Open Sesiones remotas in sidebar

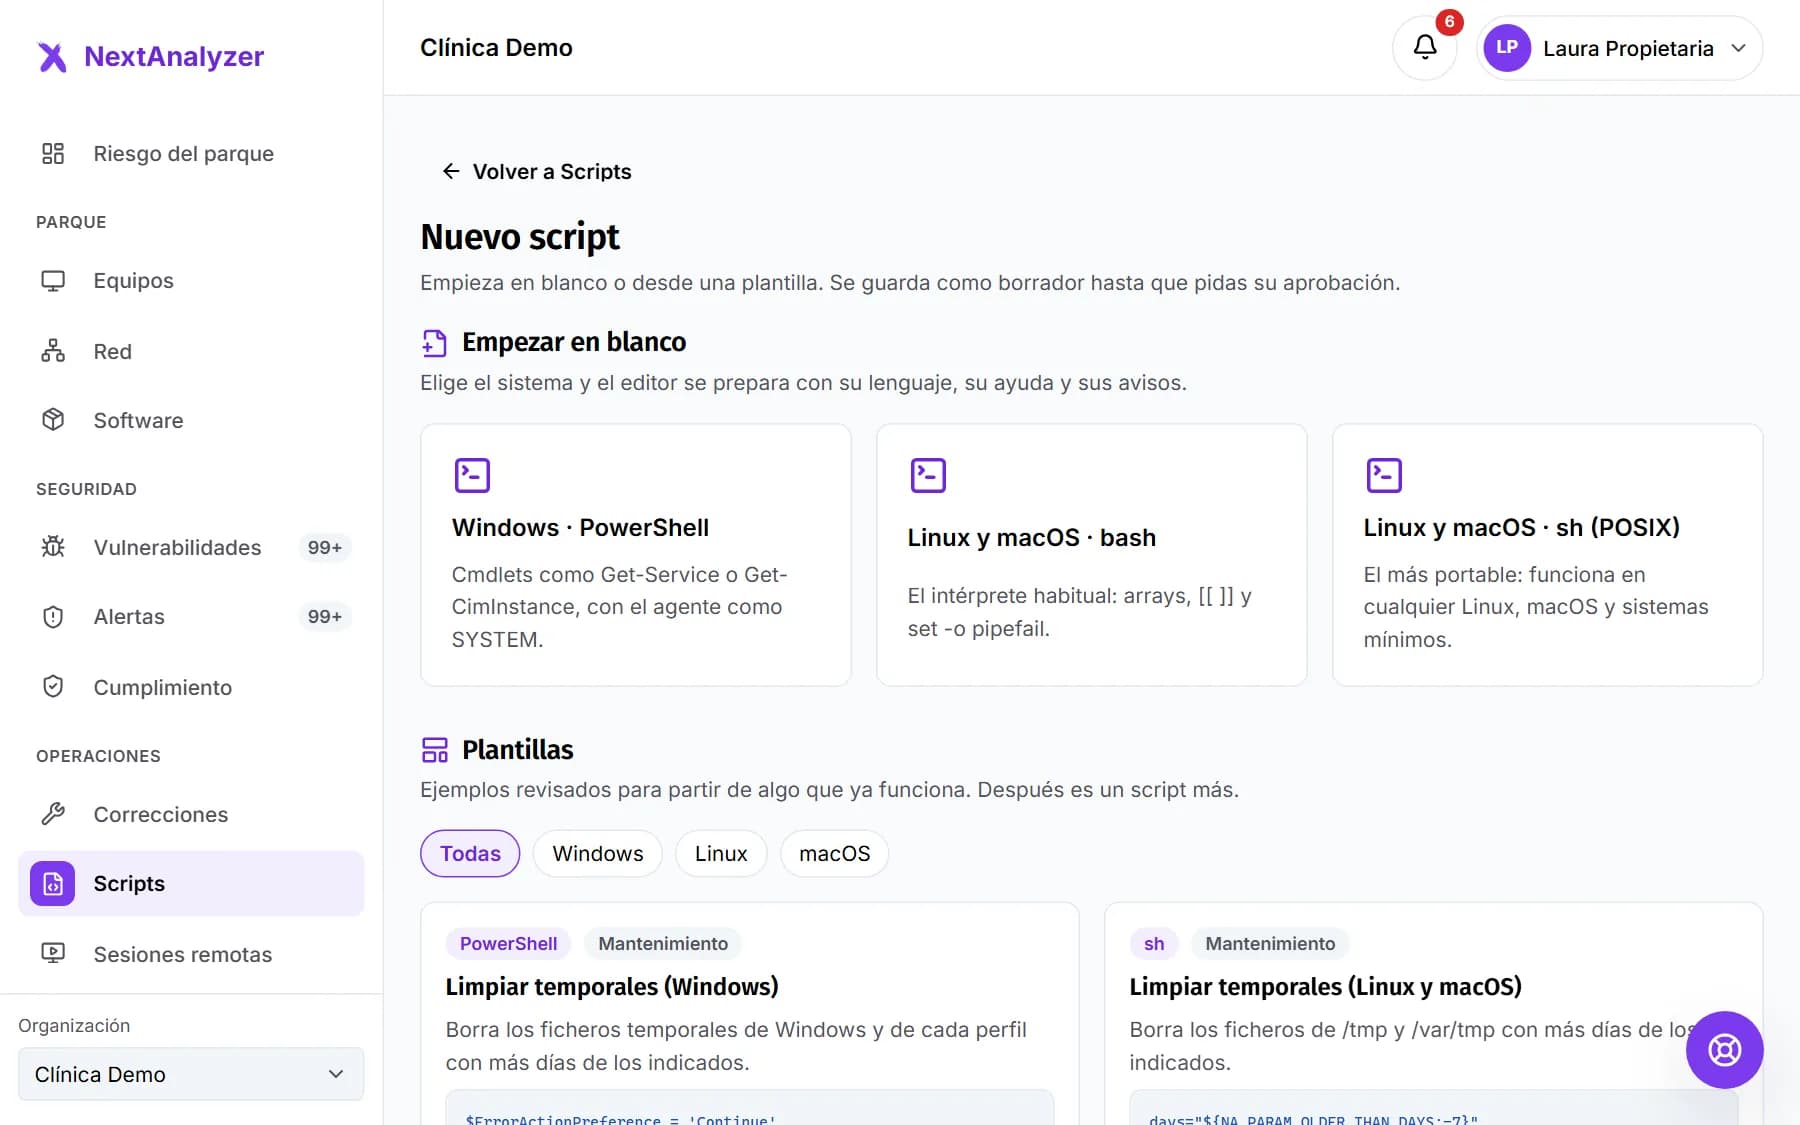click(191, 954)
